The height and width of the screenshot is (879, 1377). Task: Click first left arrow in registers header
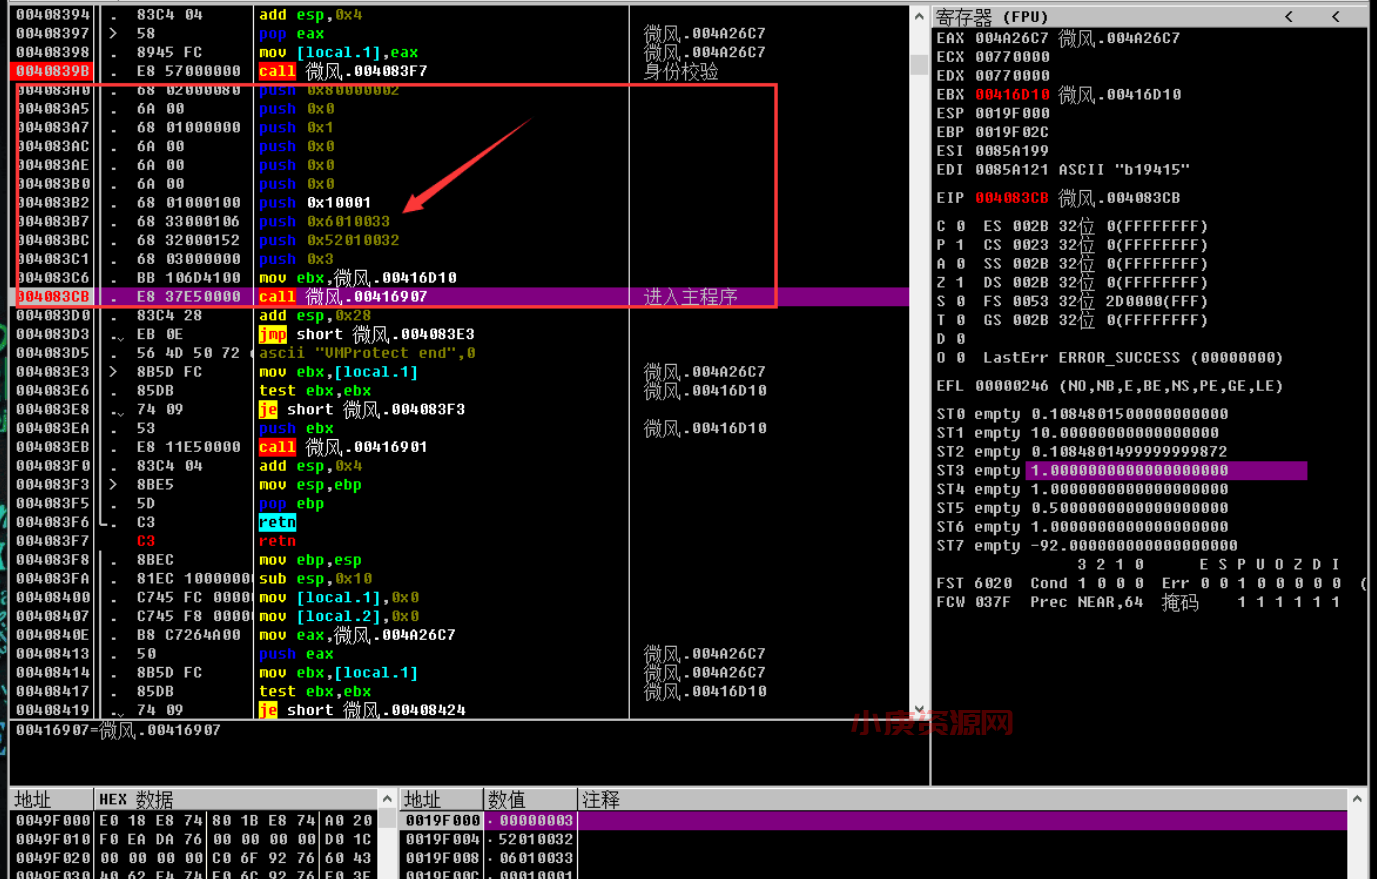click(1289, 17)
